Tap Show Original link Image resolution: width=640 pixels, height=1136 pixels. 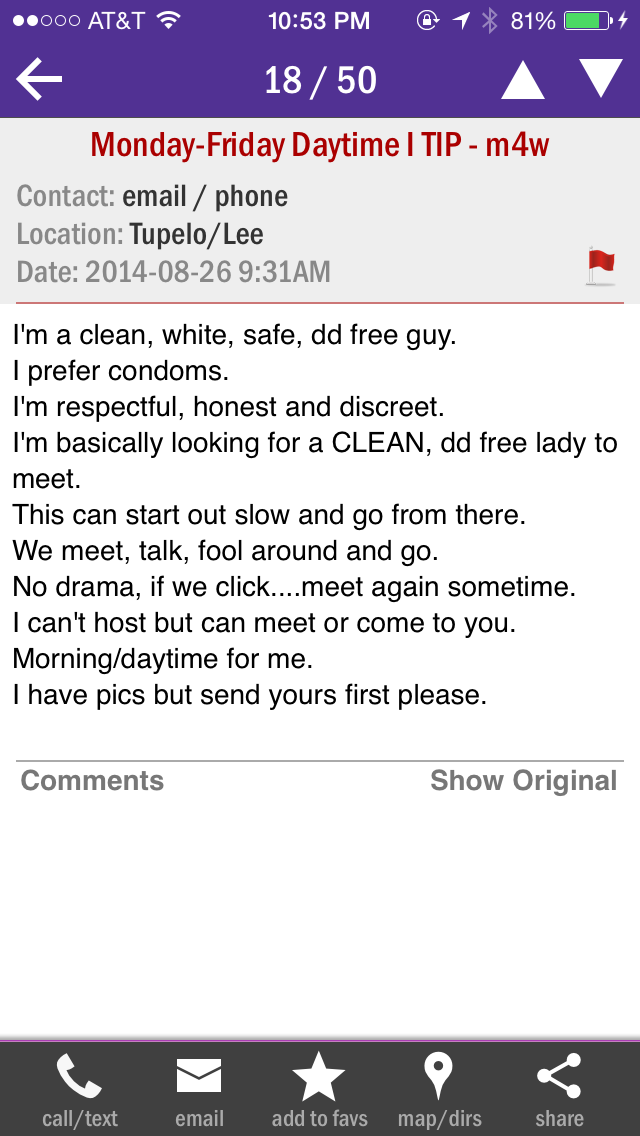pyautogui.click(x=523, y=781)
